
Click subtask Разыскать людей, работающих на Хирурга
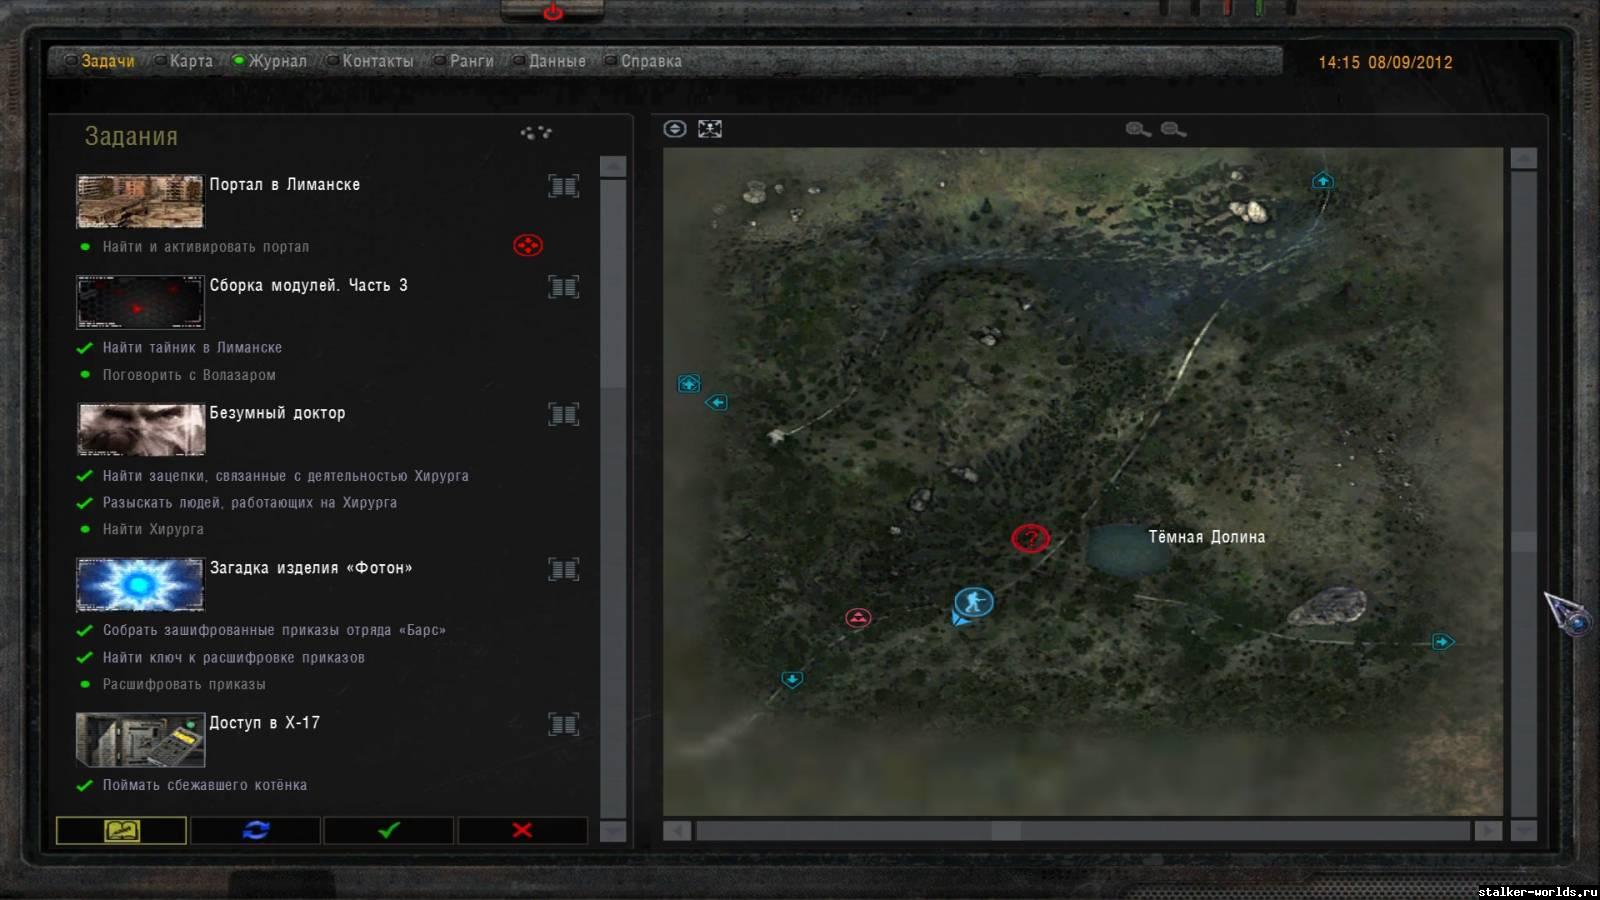click(x=250, y=503)
